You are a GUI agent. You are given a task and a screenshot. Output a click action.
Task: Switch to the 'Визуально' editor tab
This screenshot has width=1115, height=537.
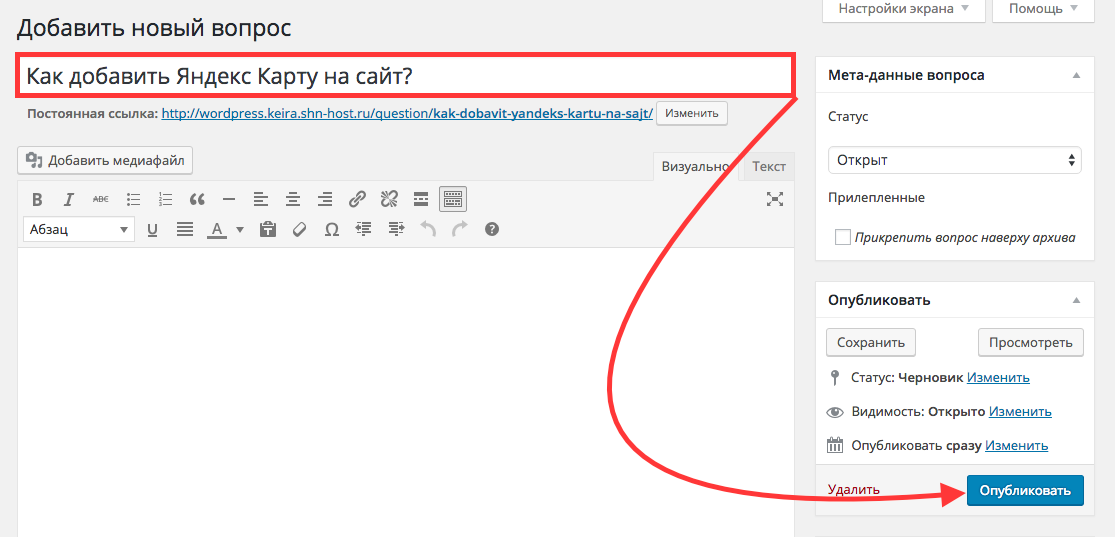coord(696,167)
